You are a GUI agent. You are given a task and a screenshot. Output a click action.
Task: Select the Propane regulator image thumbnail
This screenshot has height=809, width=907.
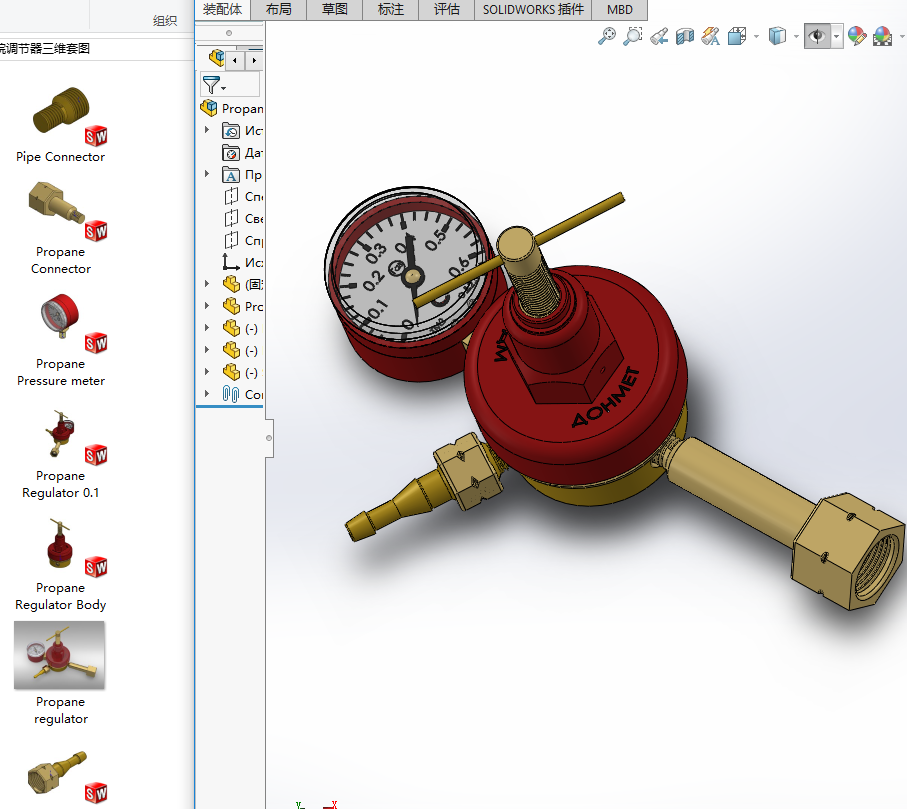tap(59, 656)
